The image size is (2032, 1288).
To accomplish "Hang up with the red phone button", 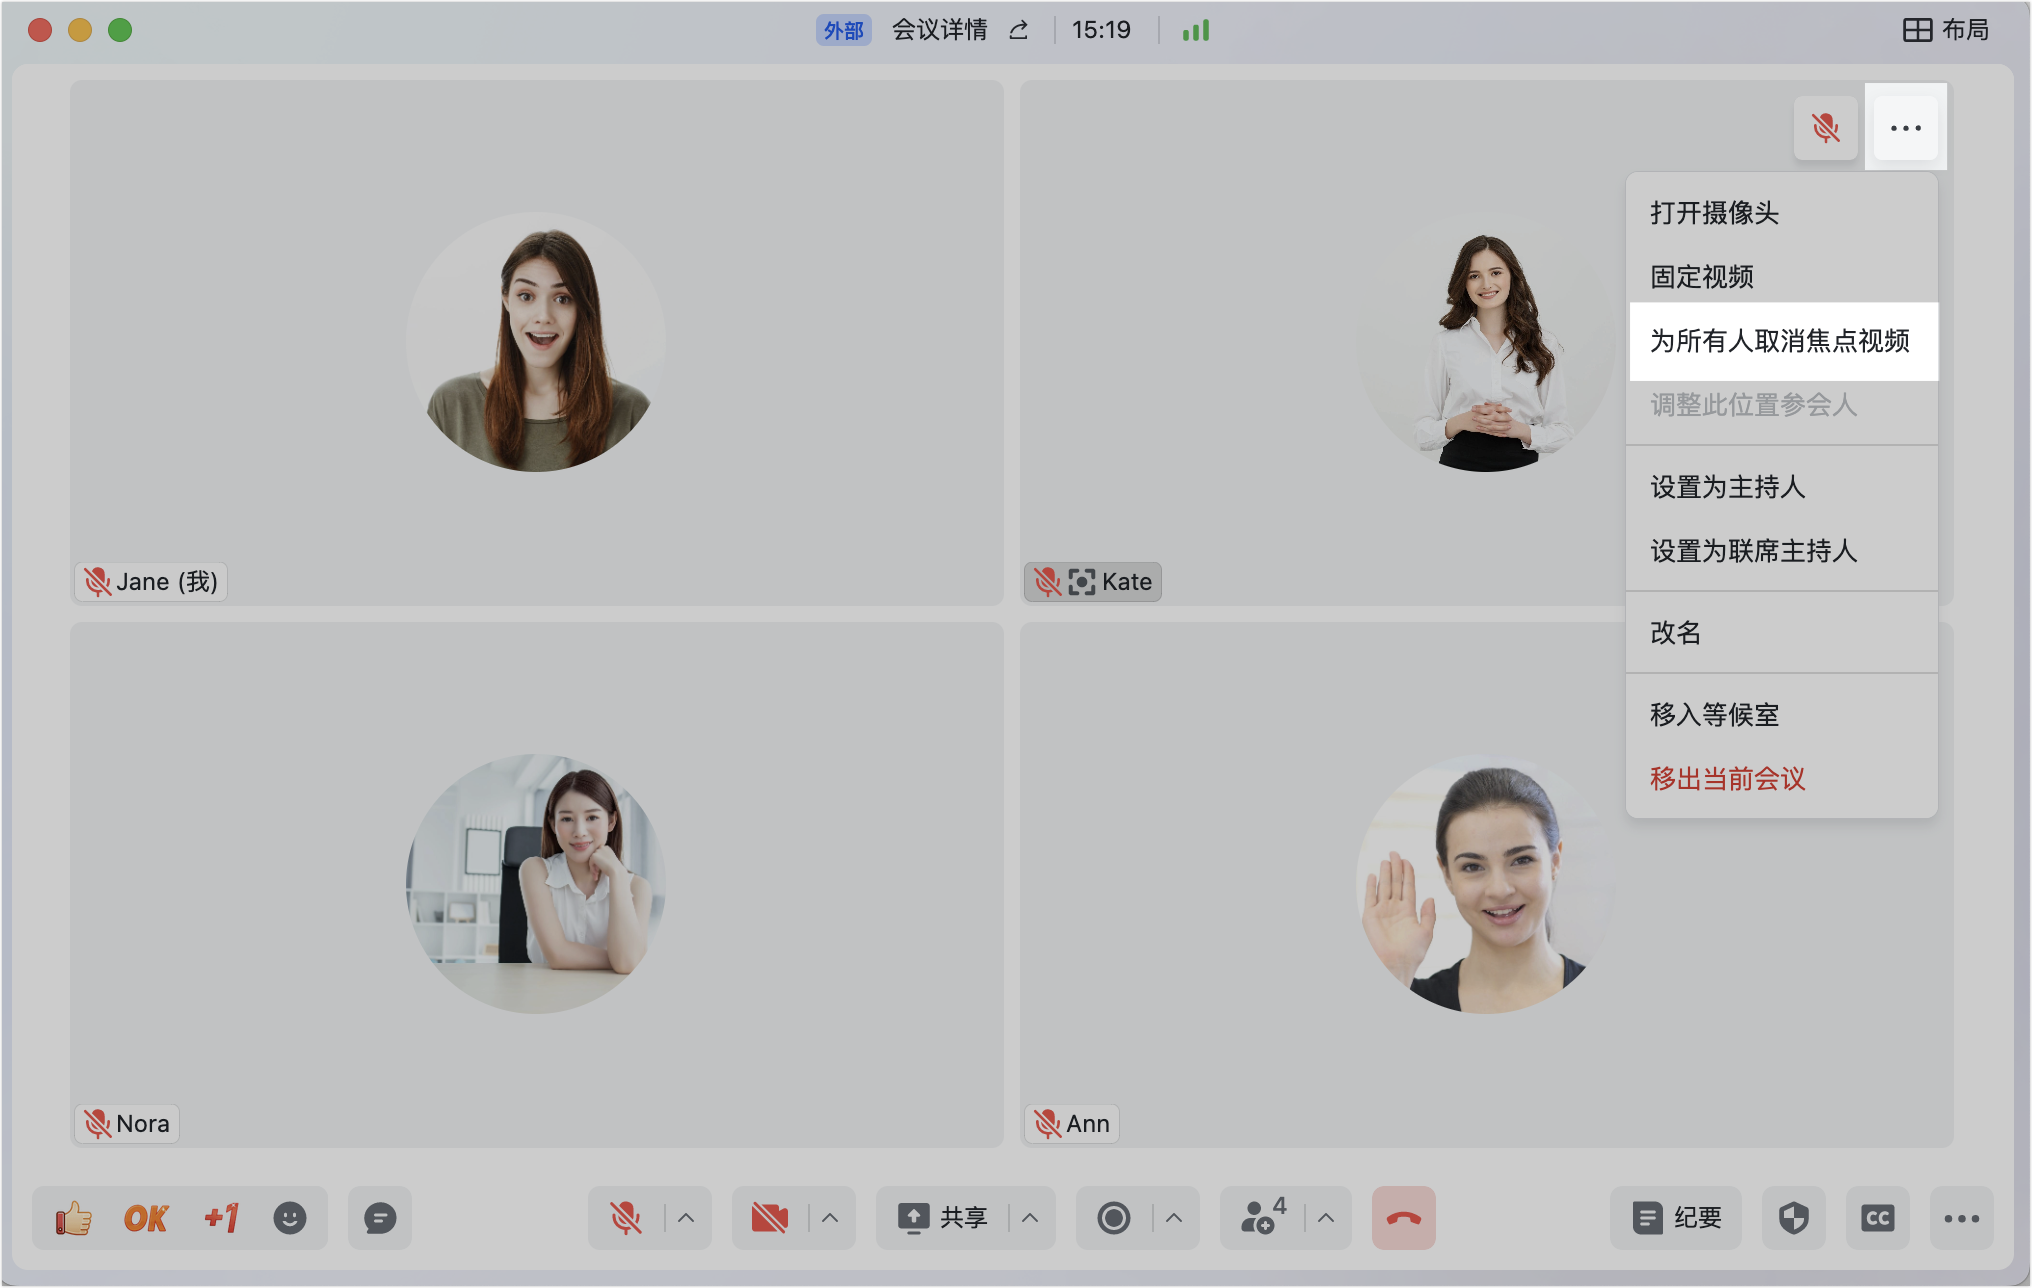I will pos(1404,1218).
